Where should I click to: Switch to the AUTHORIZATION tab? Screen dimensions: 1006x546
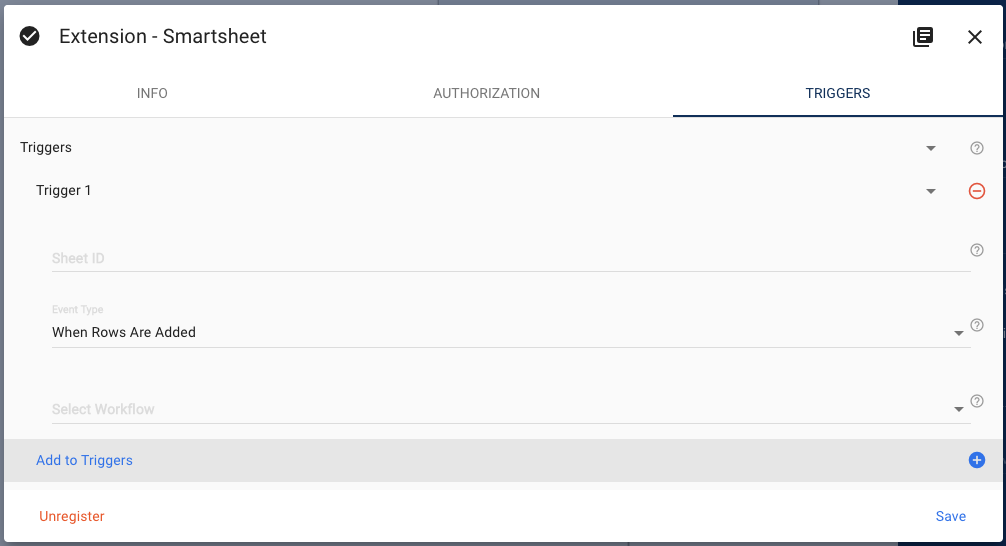[x=486, y=93]
